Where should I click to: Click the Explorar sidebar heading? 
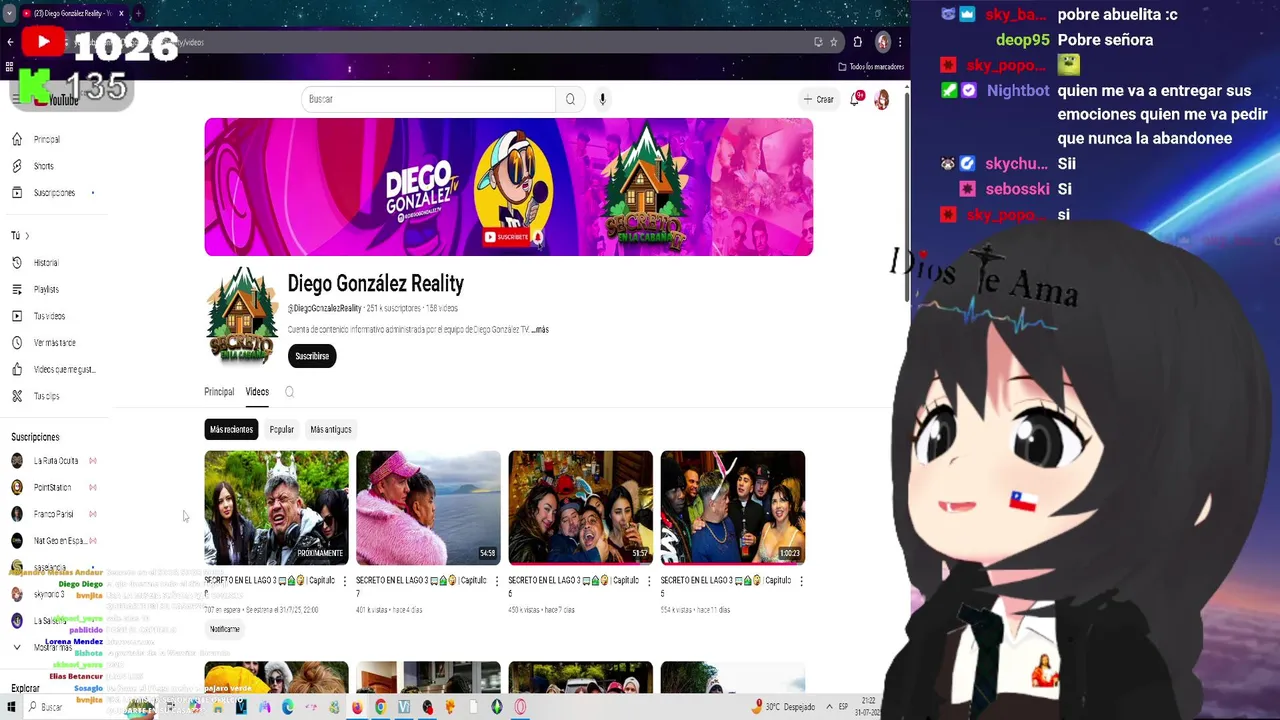26,688
